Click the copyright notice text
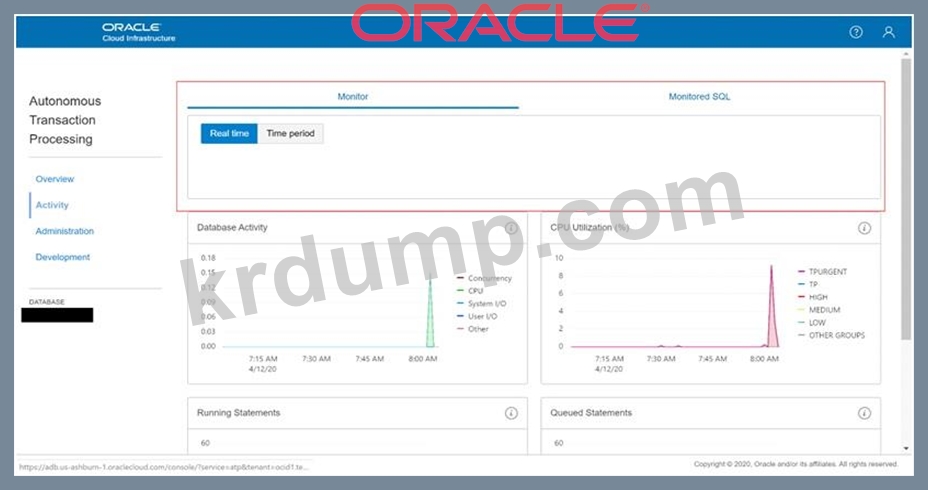Image resolution: width=928 pixels, height=490 pixels. click(795, 464)
